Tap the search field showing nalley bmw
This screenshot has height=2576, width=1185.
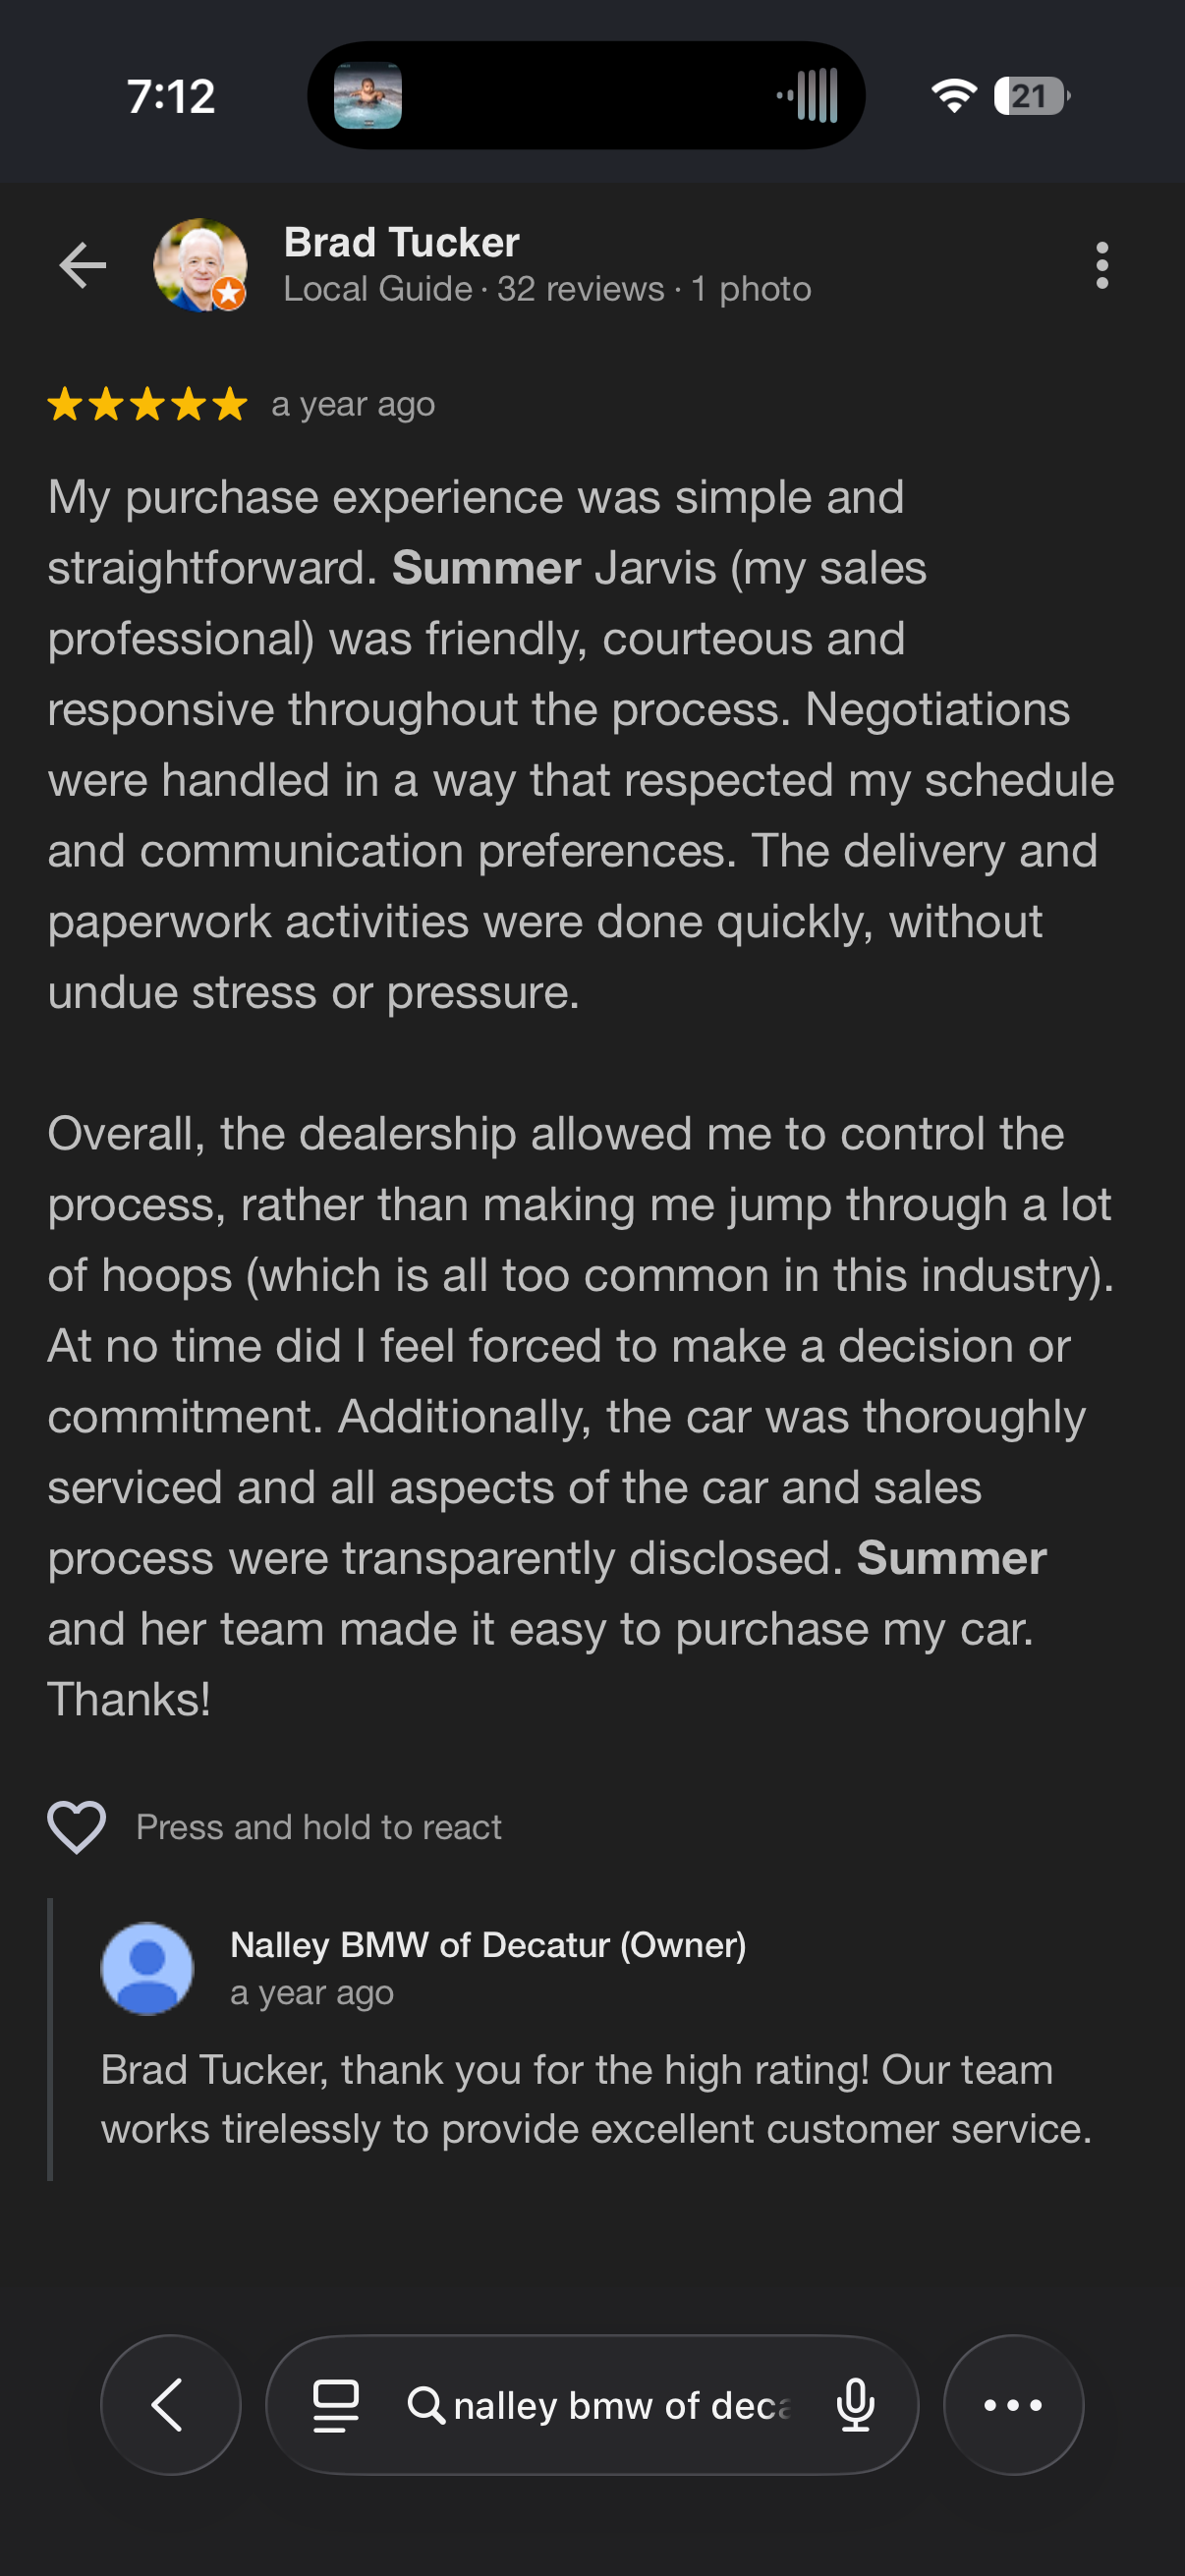(x=620, y=2406)
